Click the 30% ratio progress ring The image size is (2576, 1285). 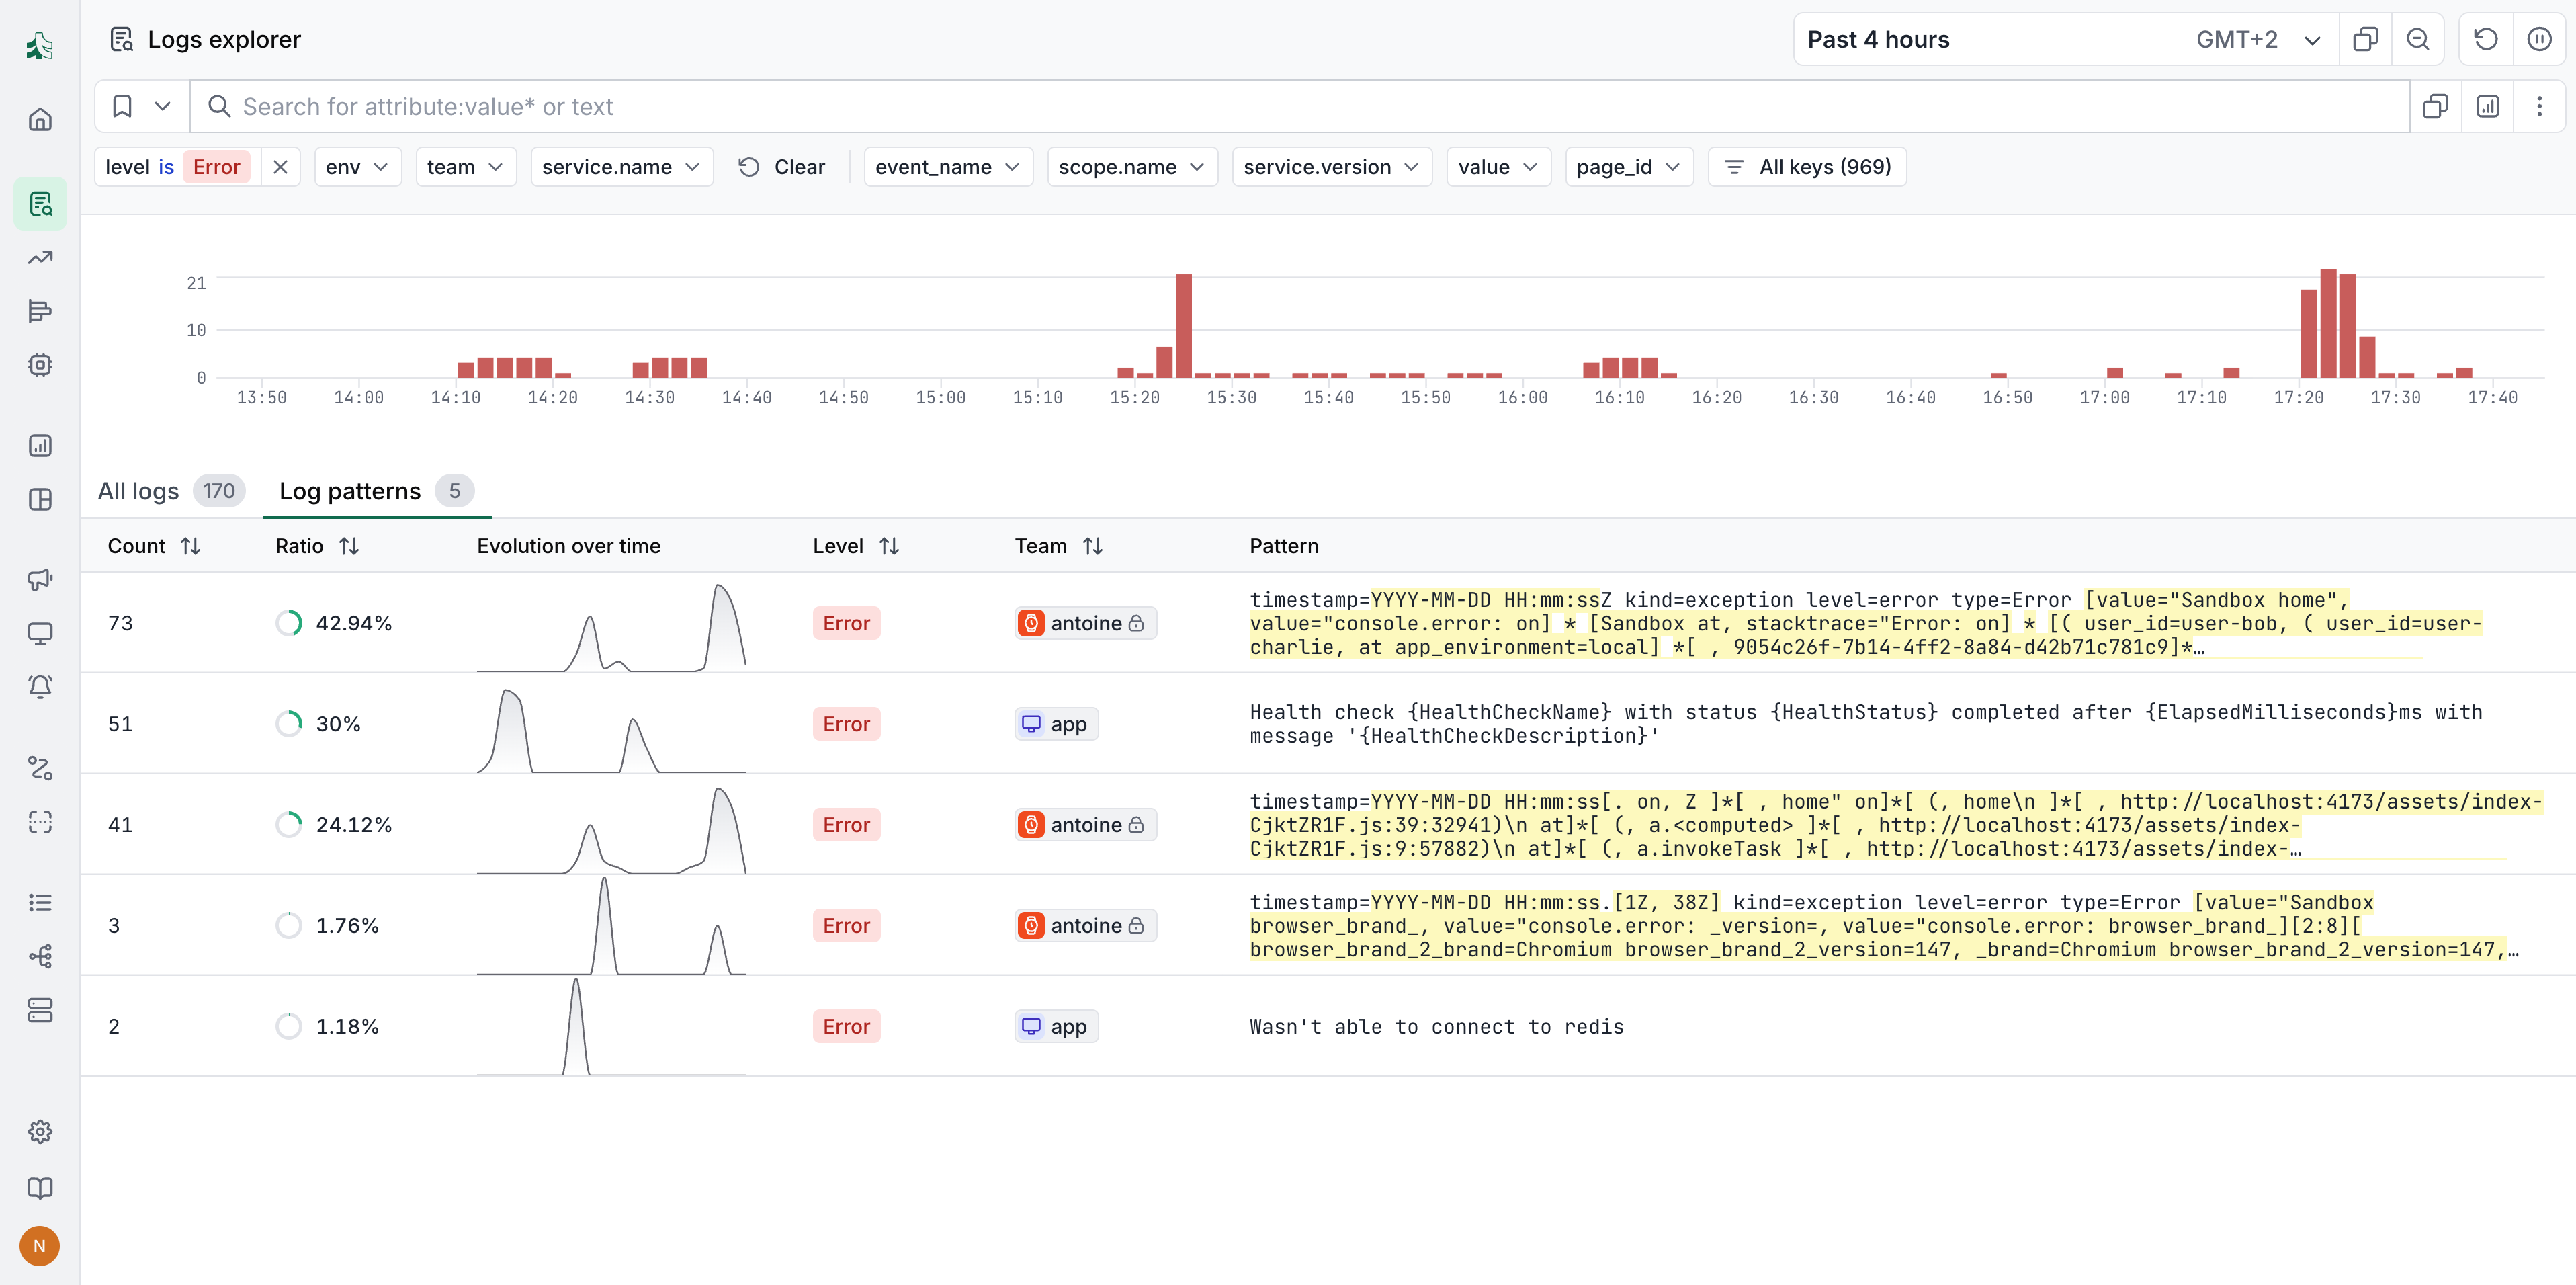click(289, 724)
